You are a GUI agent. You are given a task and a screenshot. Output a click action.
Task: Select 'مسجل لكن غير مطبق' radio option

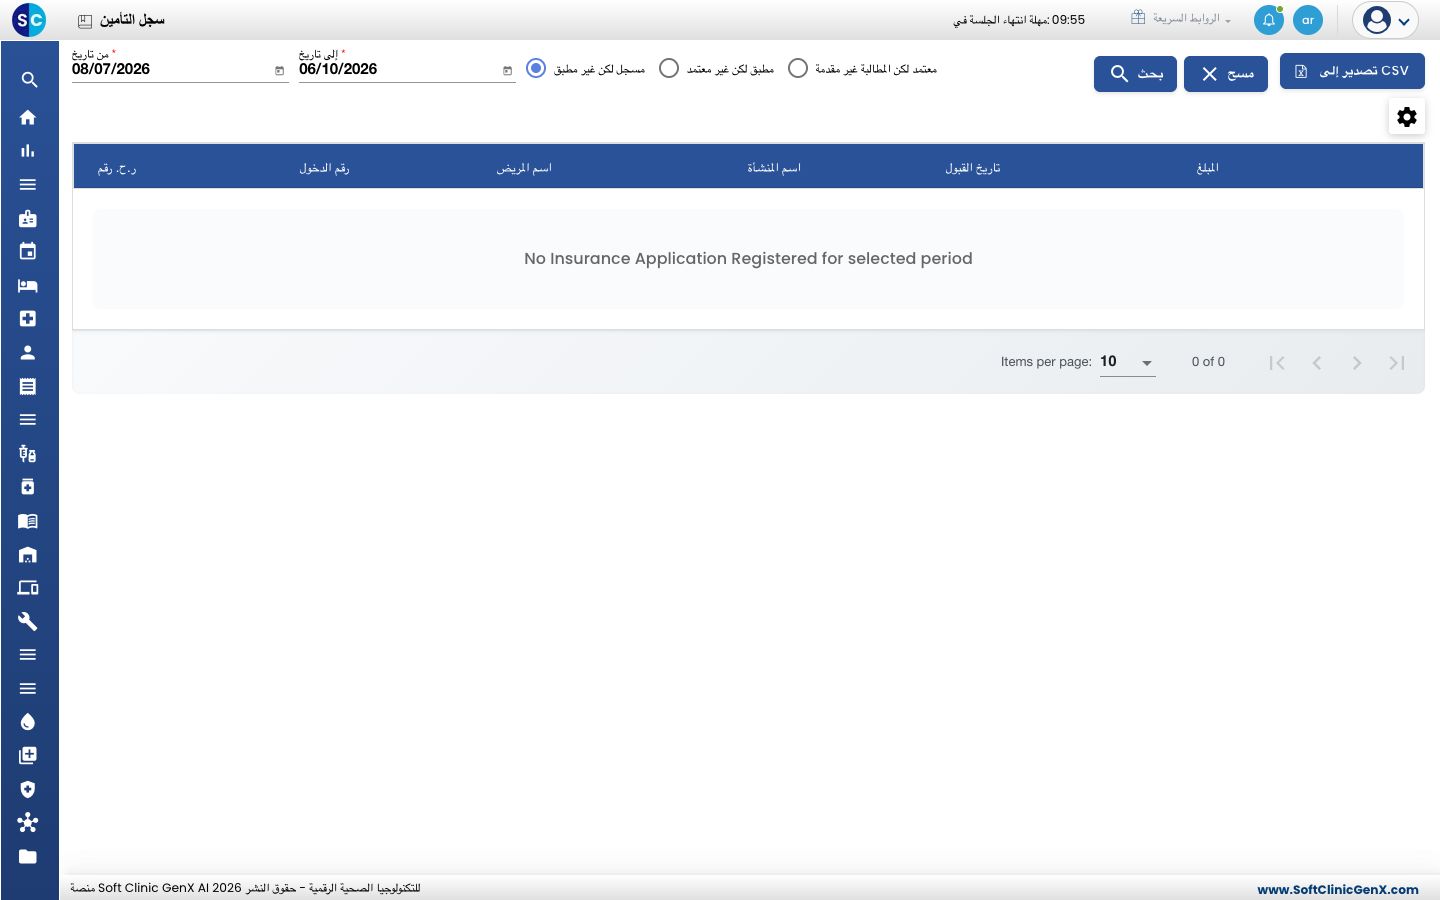536,68
